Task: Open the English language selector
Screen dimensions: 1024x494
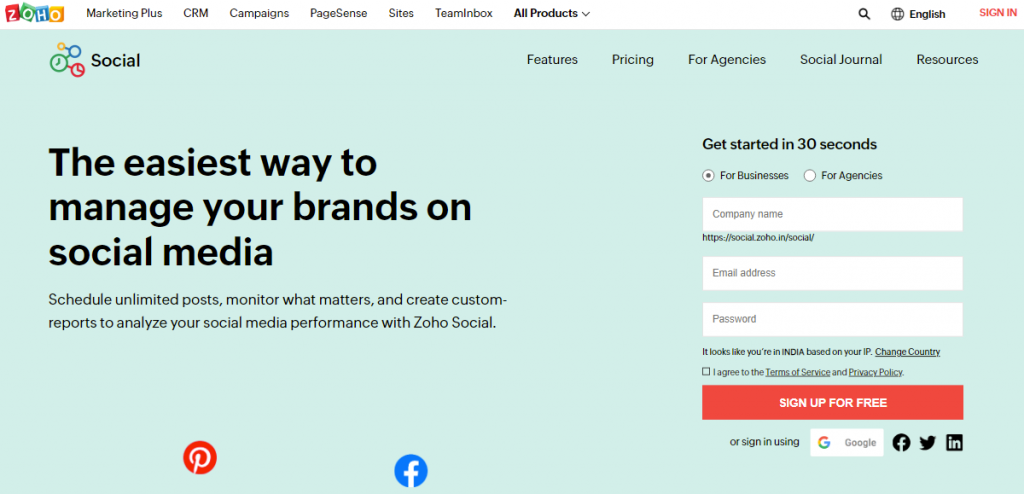Action: point(918,14)
